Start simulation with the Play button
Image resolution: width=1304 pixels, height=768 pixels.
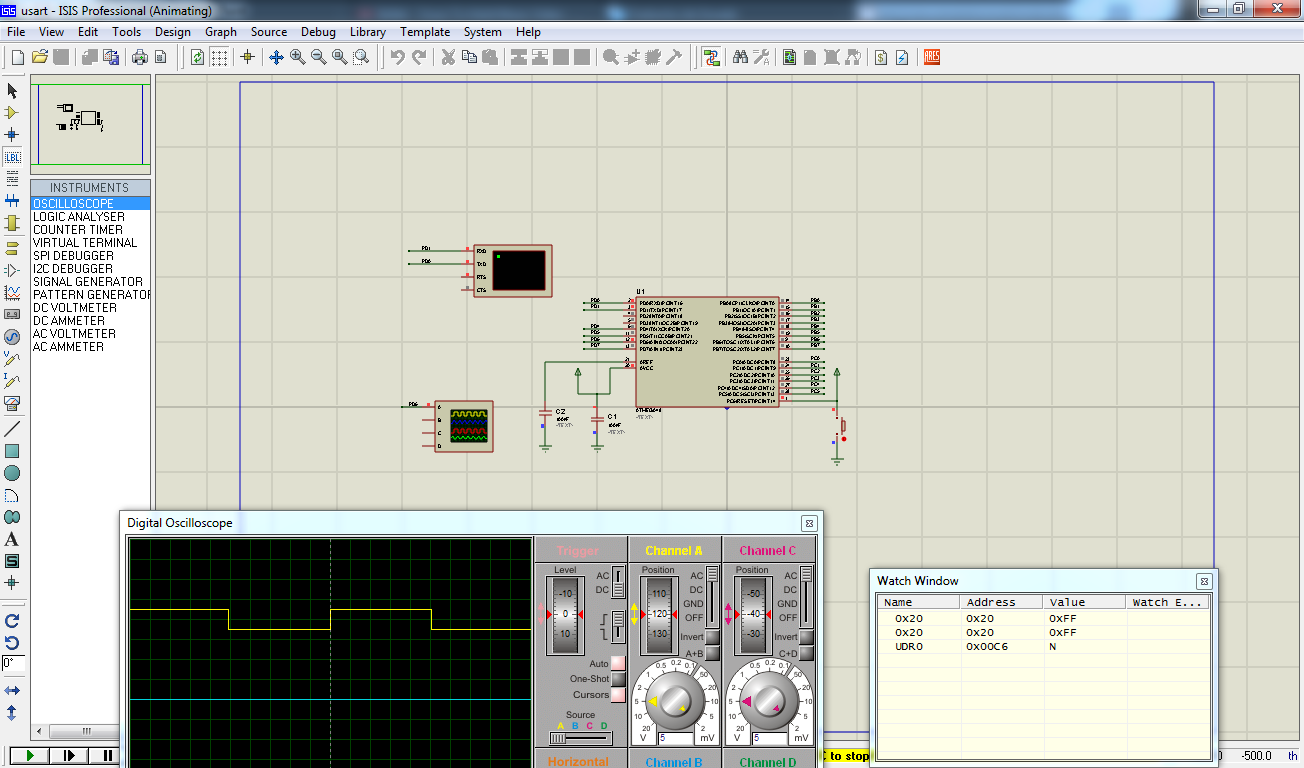(x=28, y=755)
